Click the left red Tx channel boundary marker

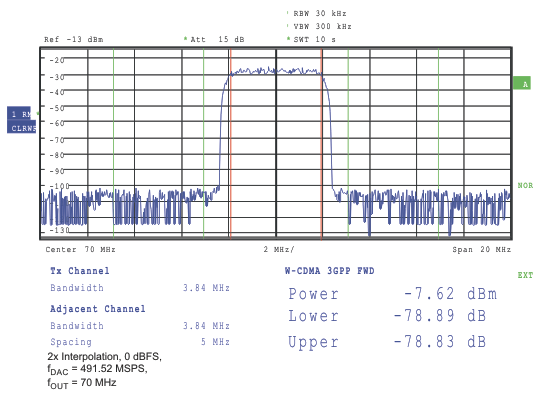(230, 143)
